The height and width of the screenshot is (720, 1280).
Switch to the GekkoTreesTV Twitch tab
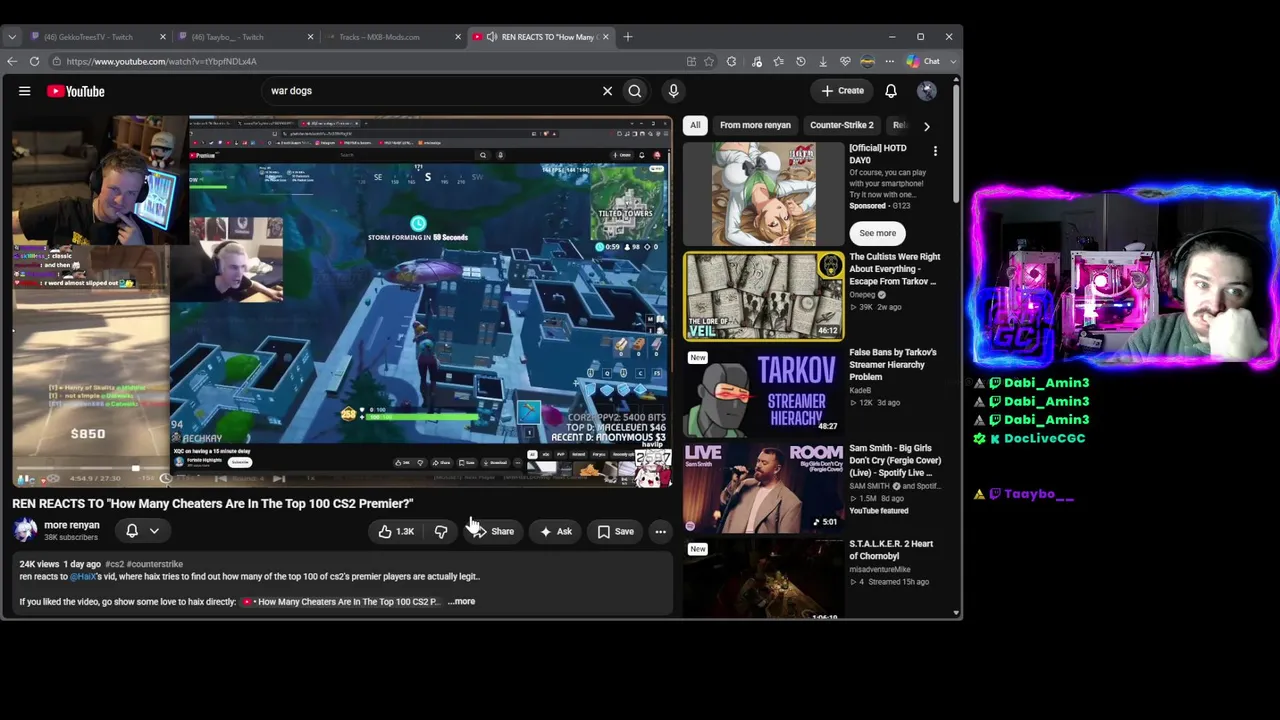pyautogui.click(x=97, y=37)
